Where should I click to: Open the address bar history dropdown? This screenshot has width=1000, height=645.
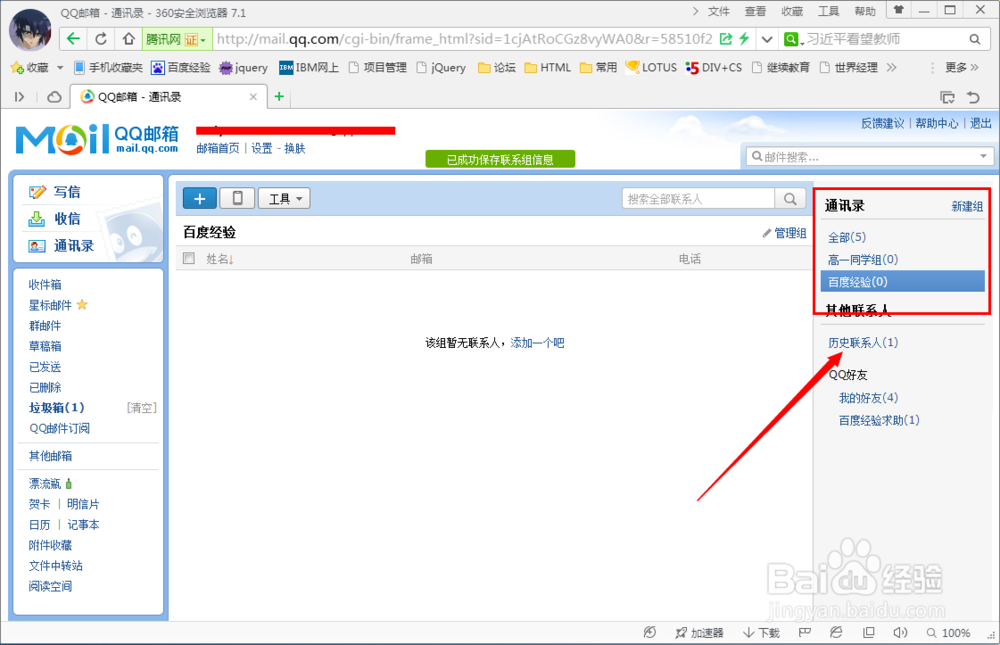[767, 40]
